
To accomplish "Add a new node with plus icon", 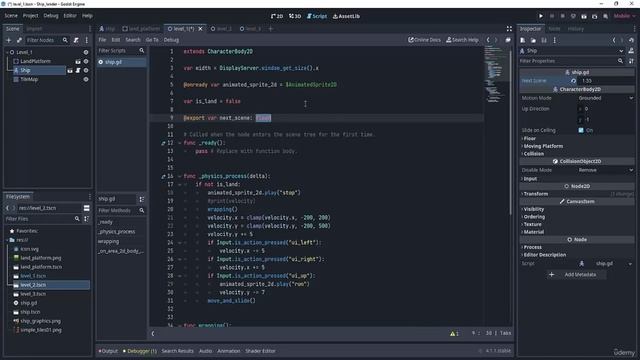I will pos(9,40).
